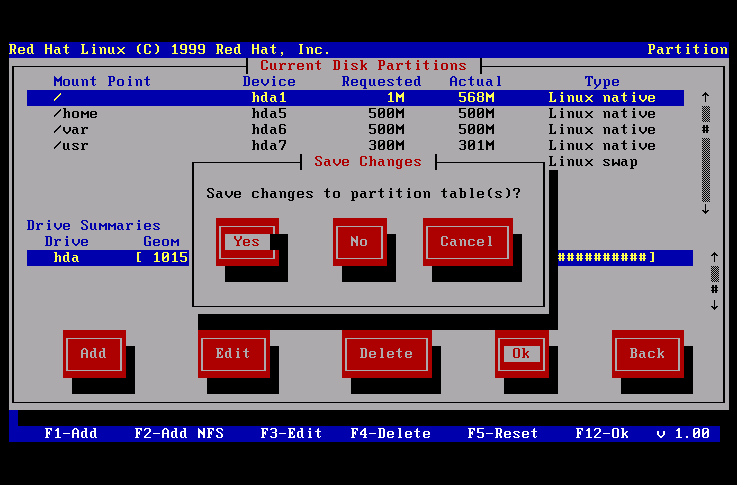Click Cancel in Save Changes dialog
The height and width of the screenshot is (485, 737).
point(468,242)
